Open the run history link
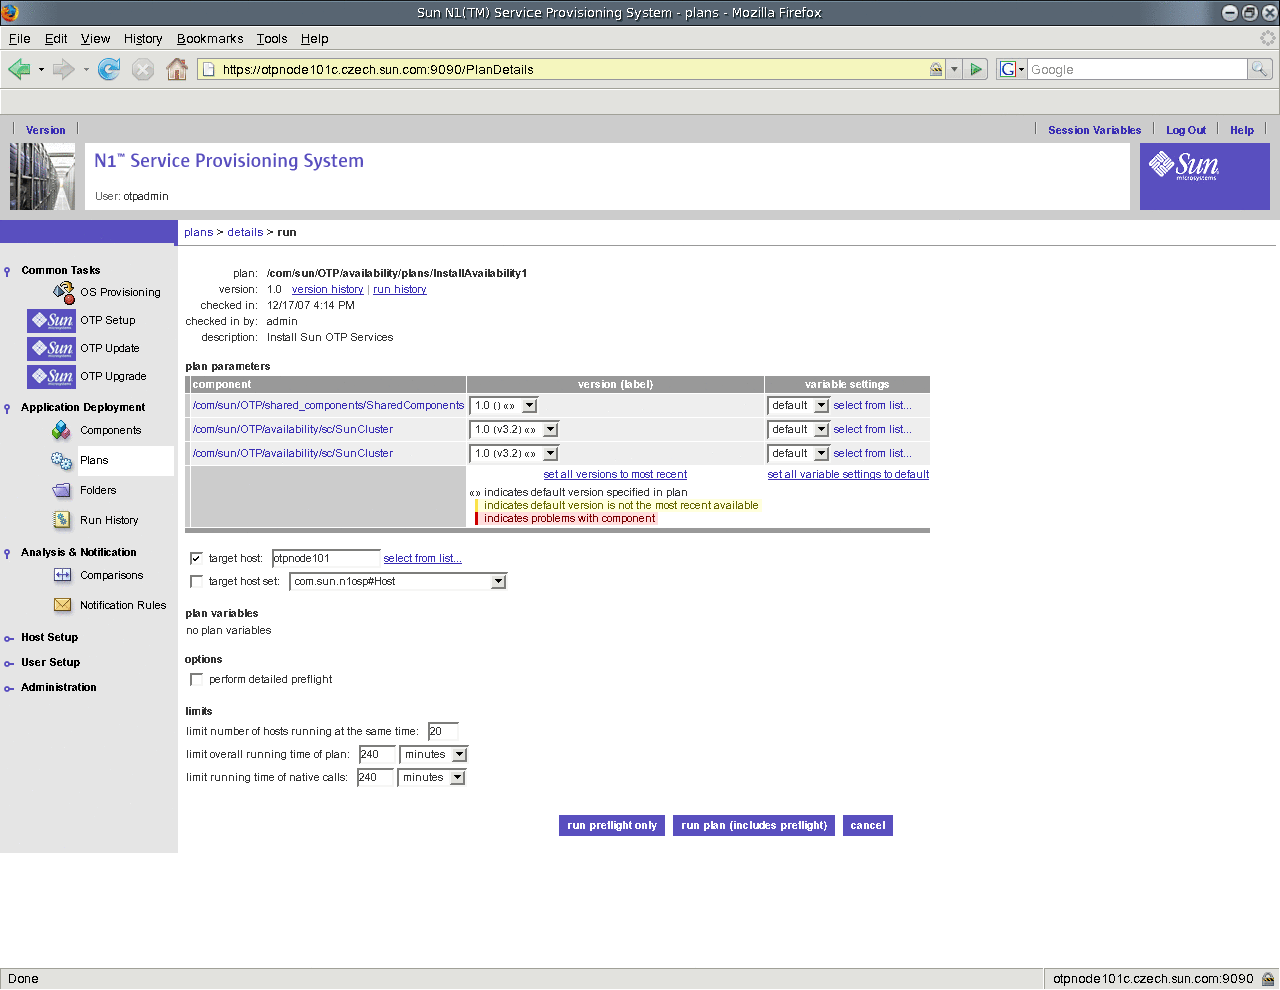The image size is (1280, 990). point(400,290)
